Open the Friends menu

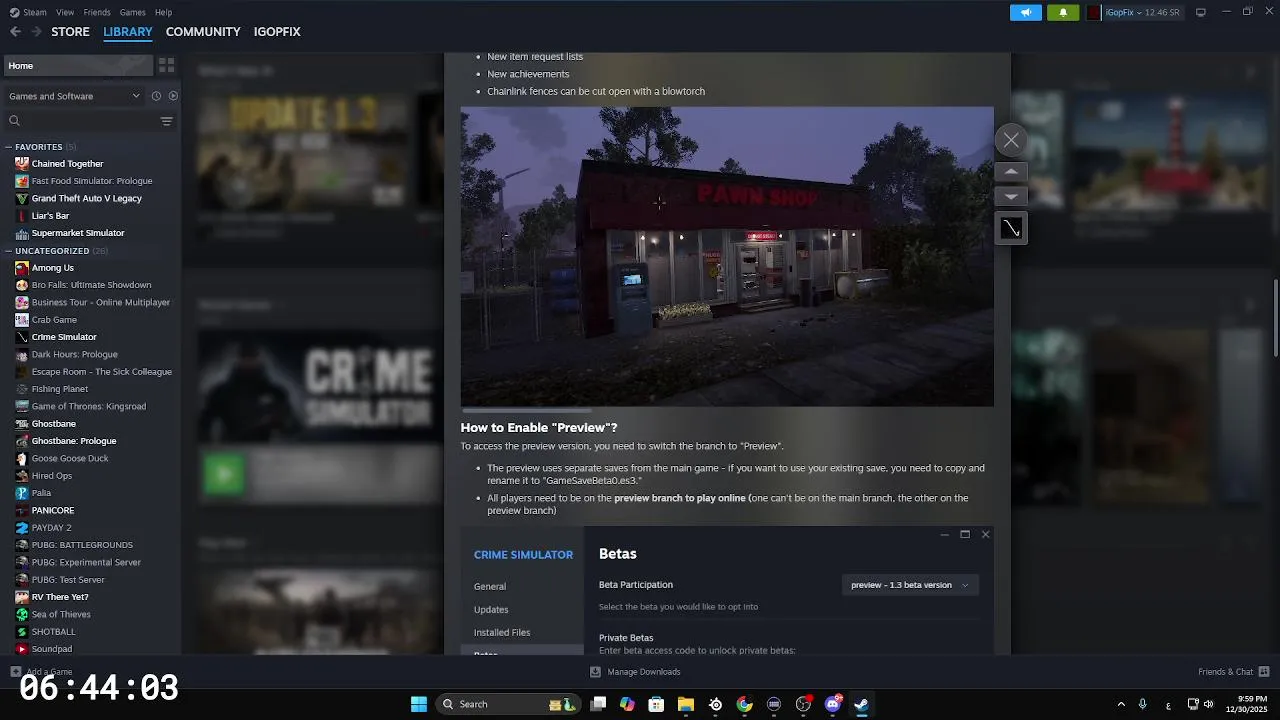[x=97, y=12]
